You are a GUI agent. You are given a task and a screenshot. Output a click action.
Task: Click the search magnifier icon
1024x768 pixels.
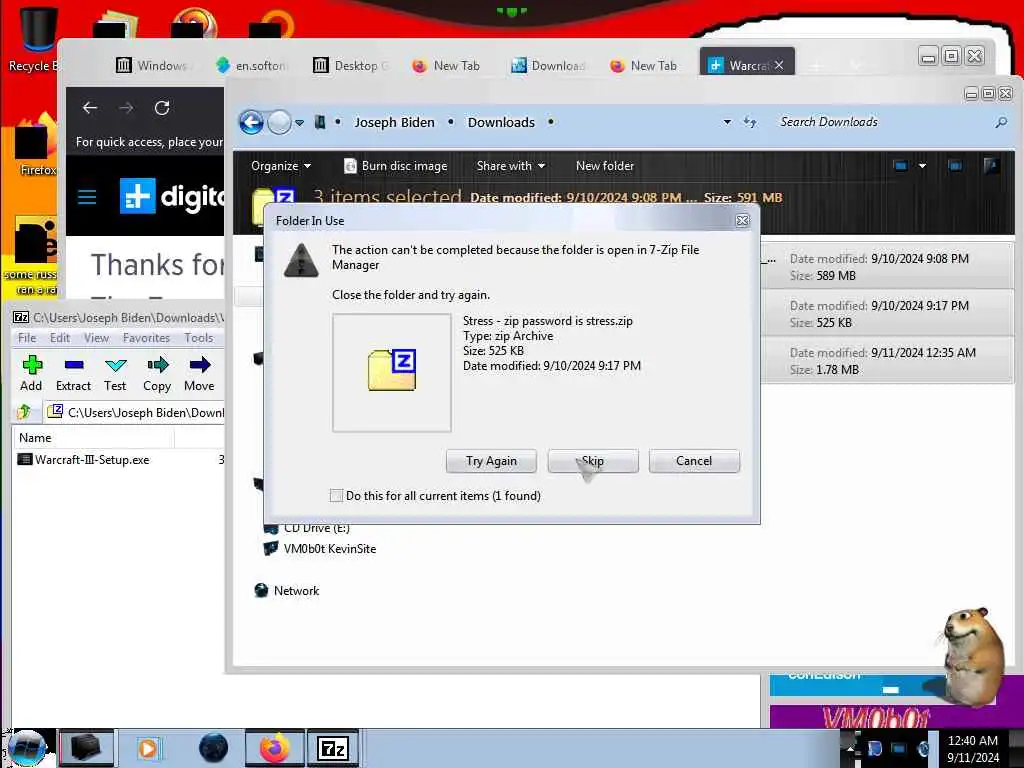pyautogui.click(x=1000, y=122)
